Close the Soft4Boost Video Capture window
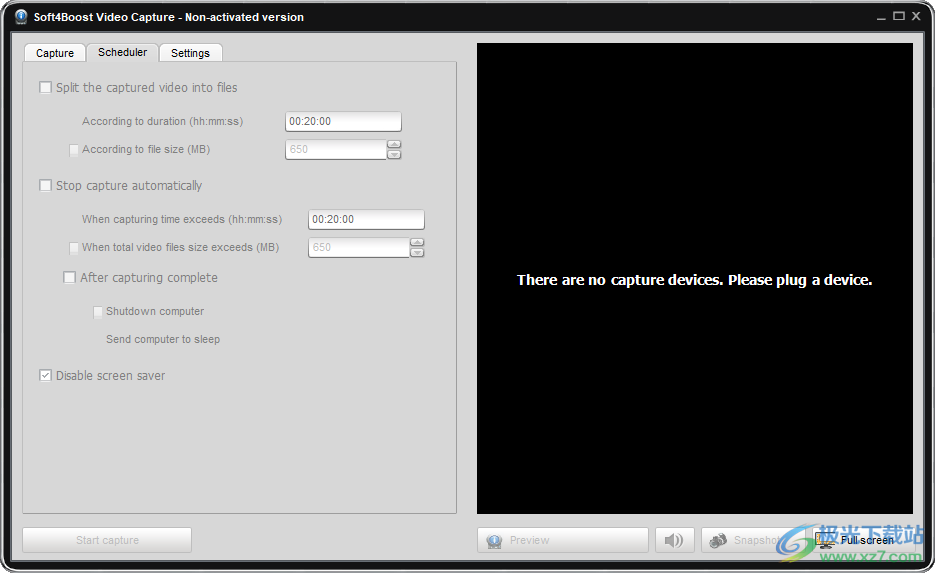The image size is (935, 573). tap(917, 16)
